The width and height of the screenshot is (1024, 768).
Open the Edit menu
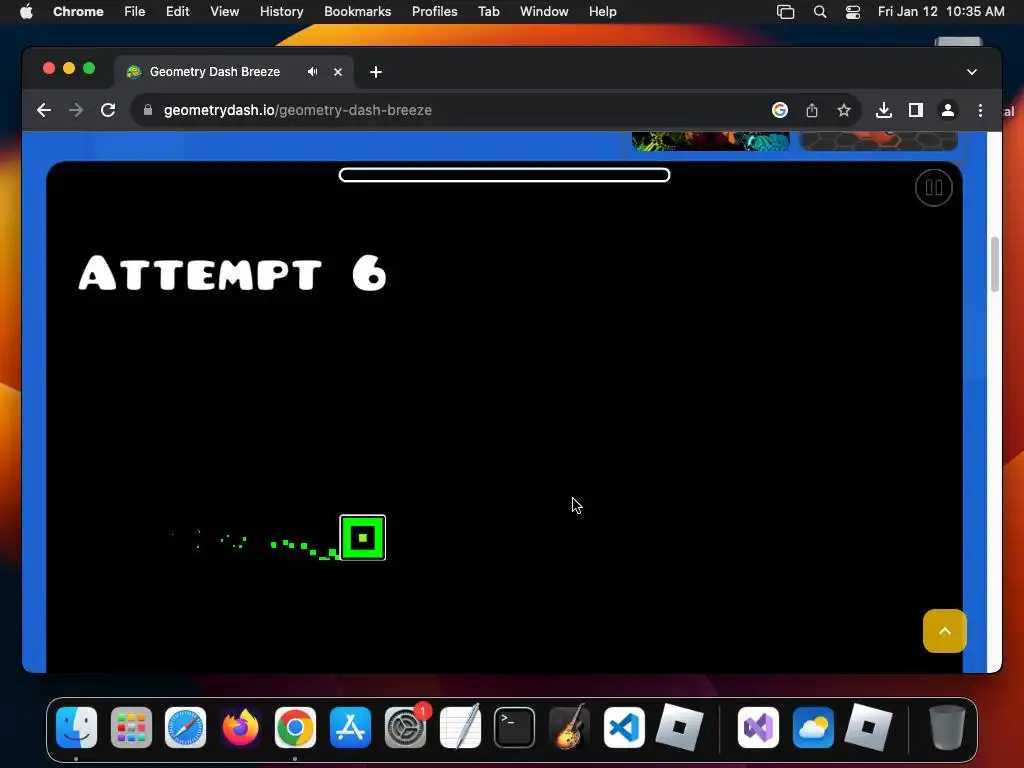(x=177, y=11)
